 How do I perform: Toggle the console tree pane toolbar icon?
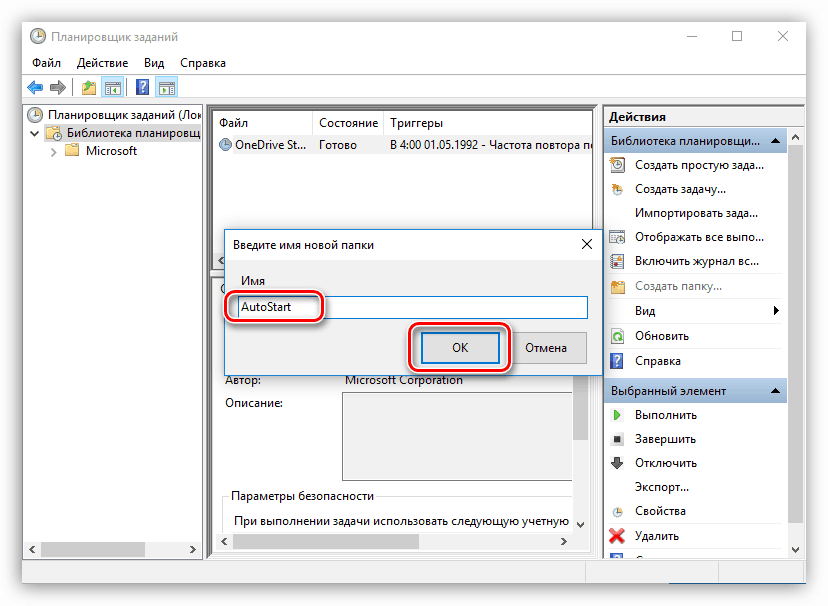(112, 87)
